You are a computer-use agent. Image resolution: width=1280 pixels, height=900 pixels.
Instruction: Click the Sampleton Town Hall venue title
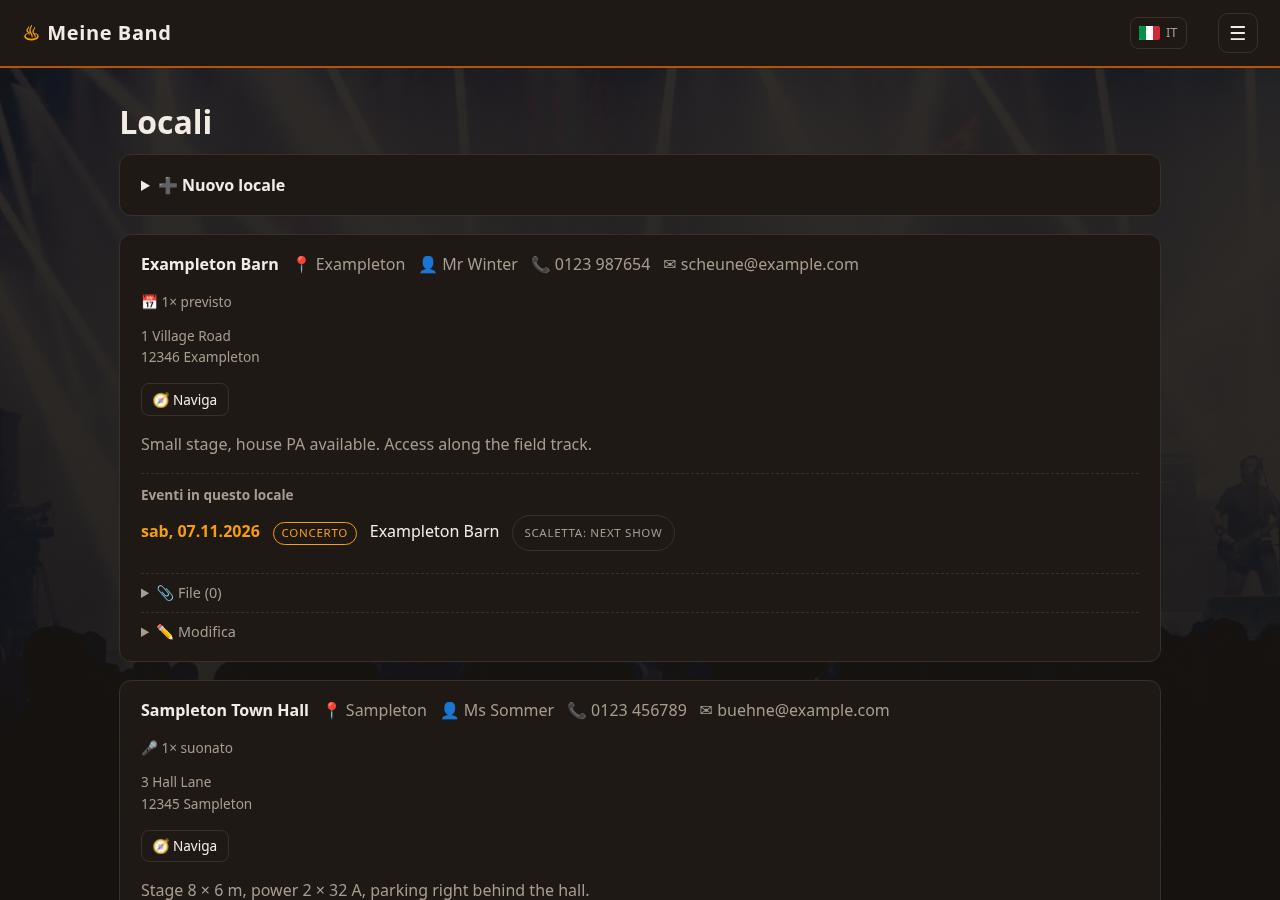[x=225, y=710]
